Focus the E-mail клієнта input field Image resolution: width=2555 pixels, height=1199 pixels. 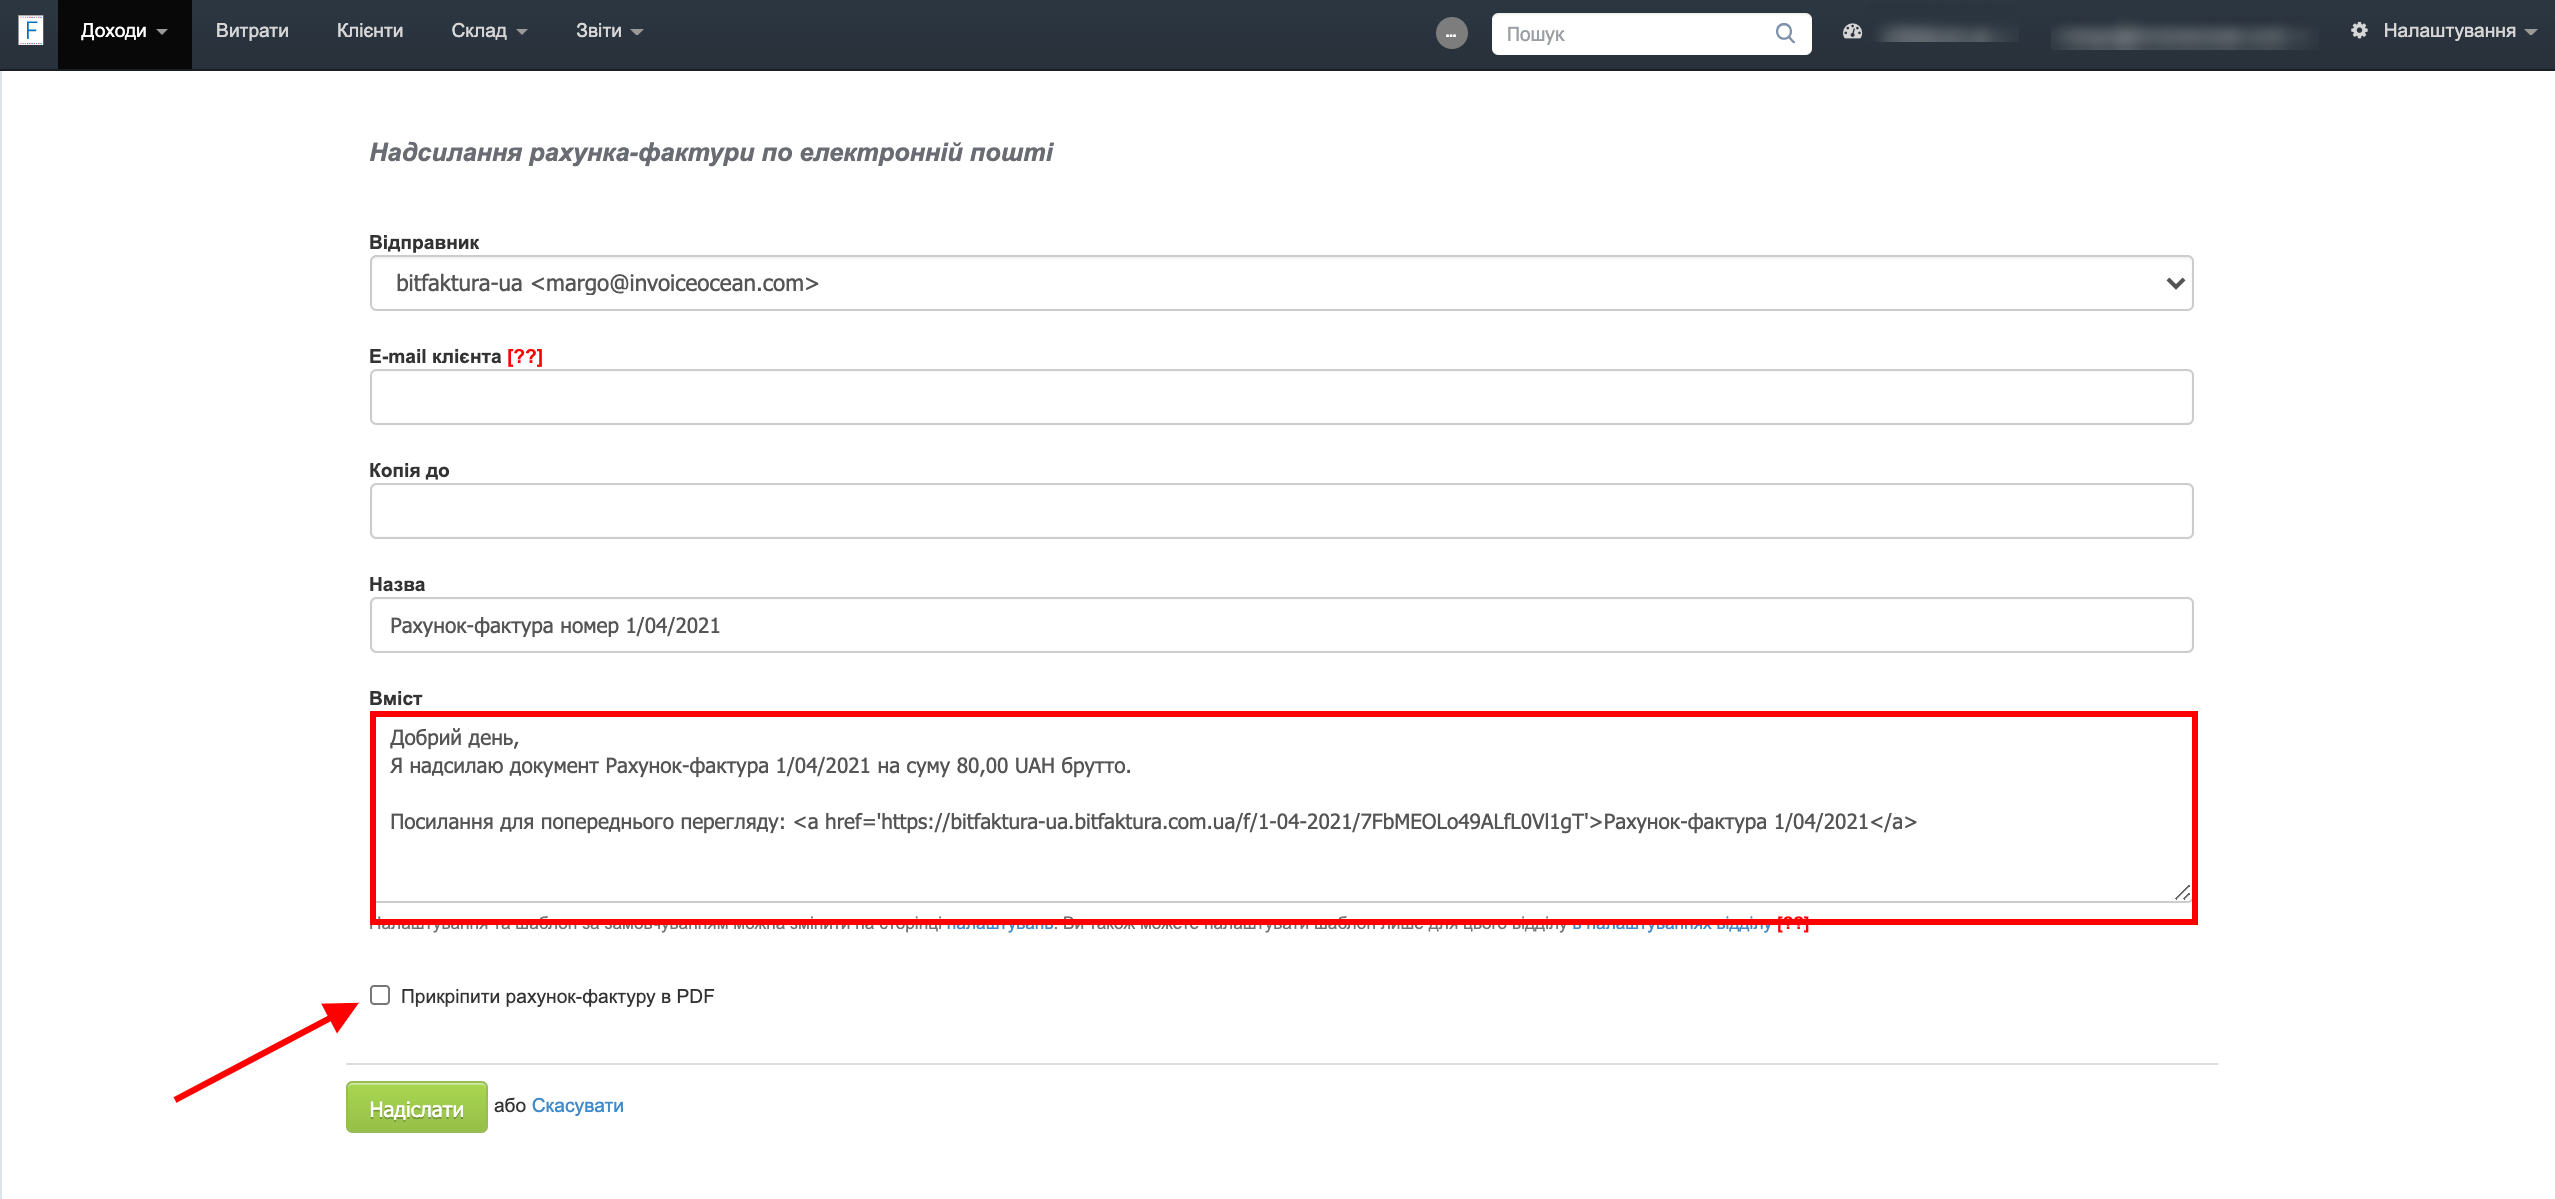[1281, 398]
